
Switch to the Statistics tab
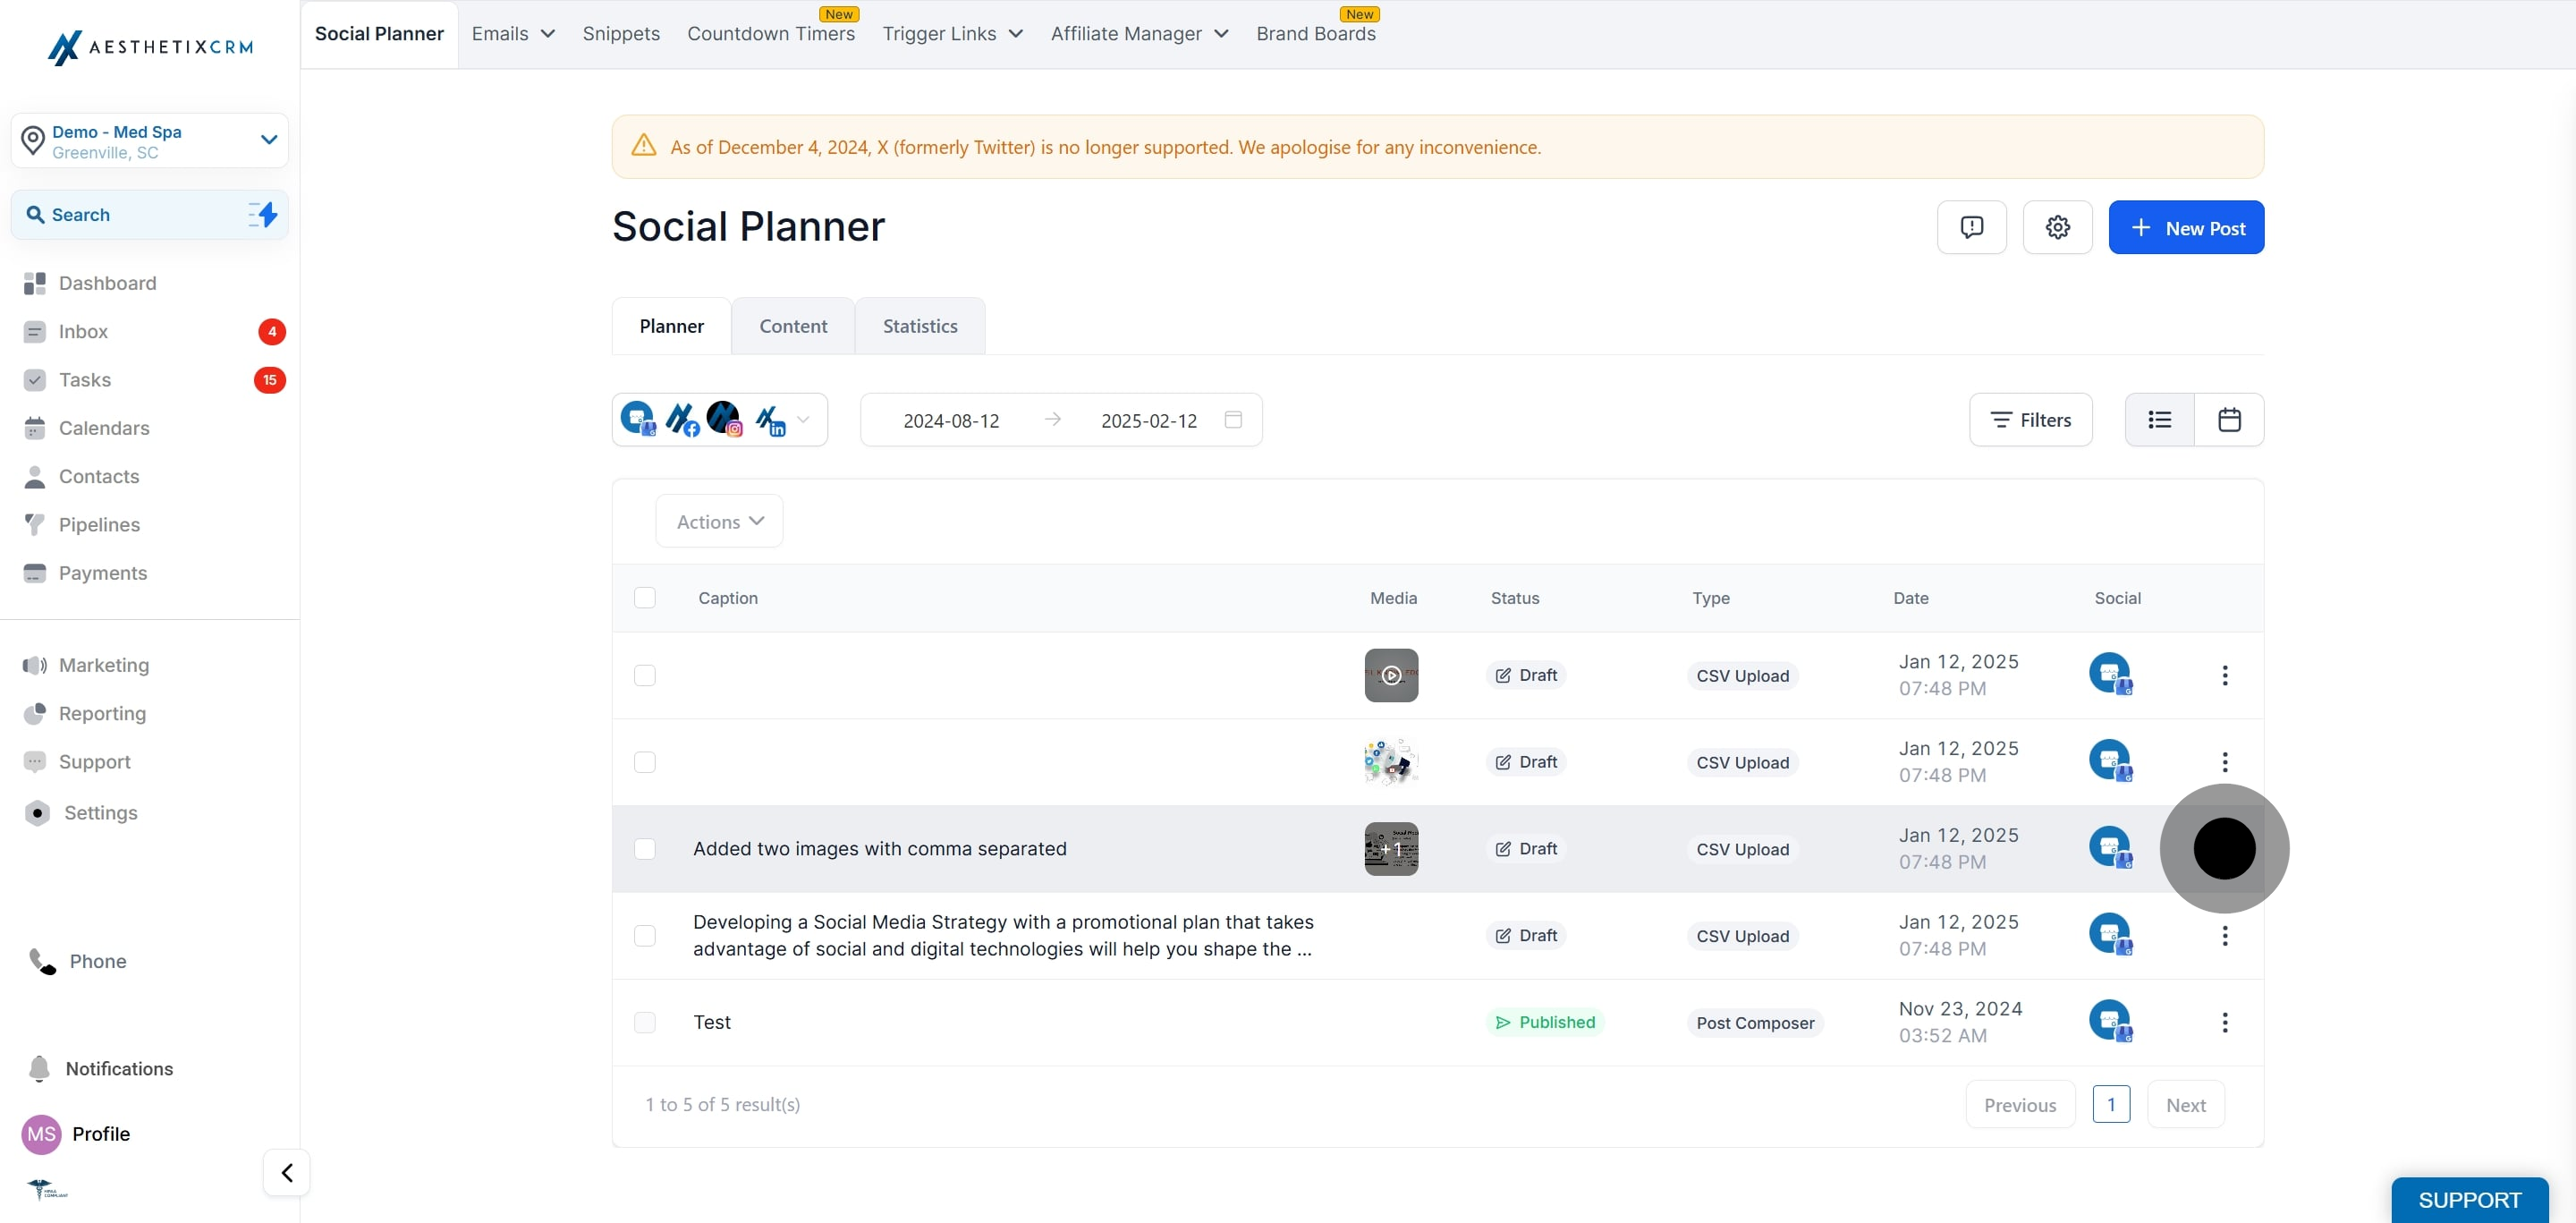pos(919,326)
